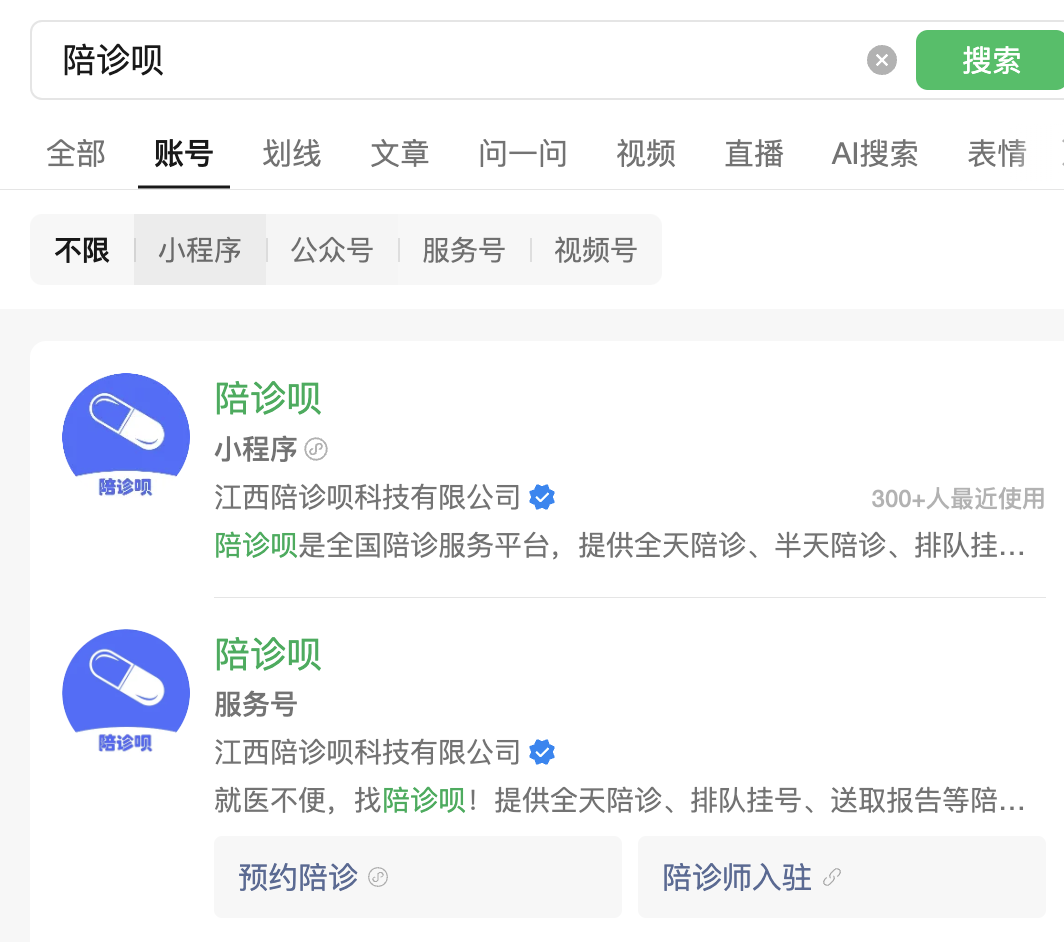Click verified badge in the 小程序 result
Viewport: 1064px width, 942px height.
542,497
